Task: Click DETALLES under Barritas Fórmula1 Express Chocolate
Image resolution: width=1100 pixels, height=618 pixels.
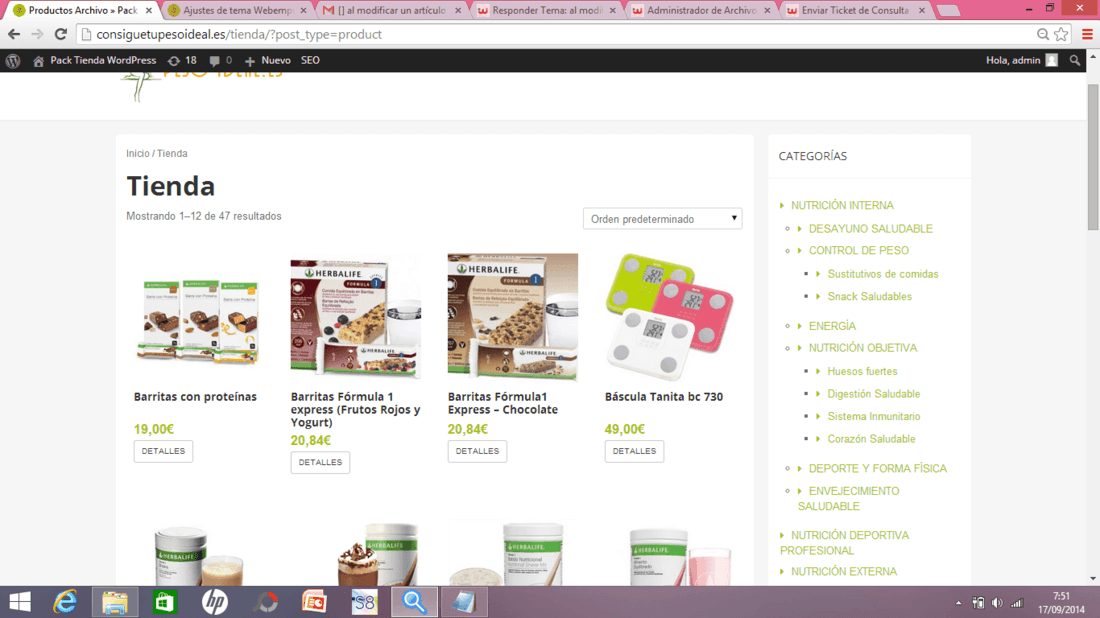Action: [x=477, y=451]
